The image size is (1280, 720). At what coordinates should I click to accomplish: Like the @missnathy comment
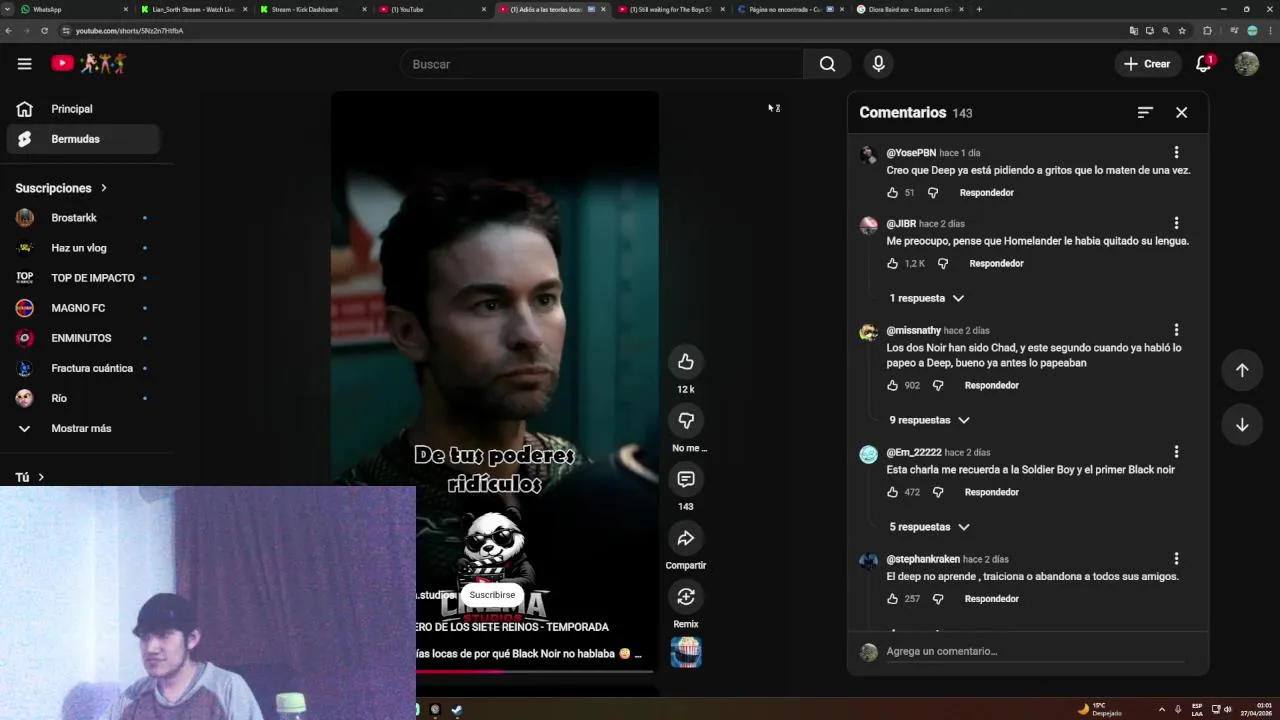point(893,386)
